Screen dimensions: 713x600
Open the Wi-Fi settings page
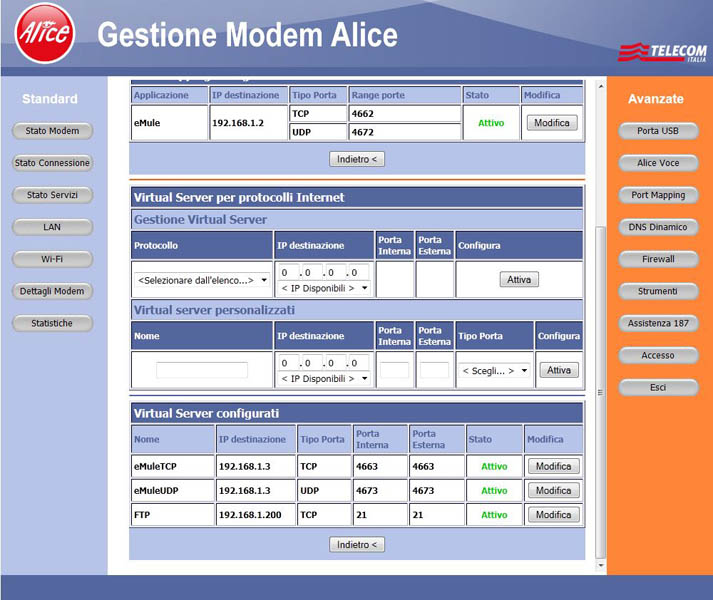pos(52,259)
